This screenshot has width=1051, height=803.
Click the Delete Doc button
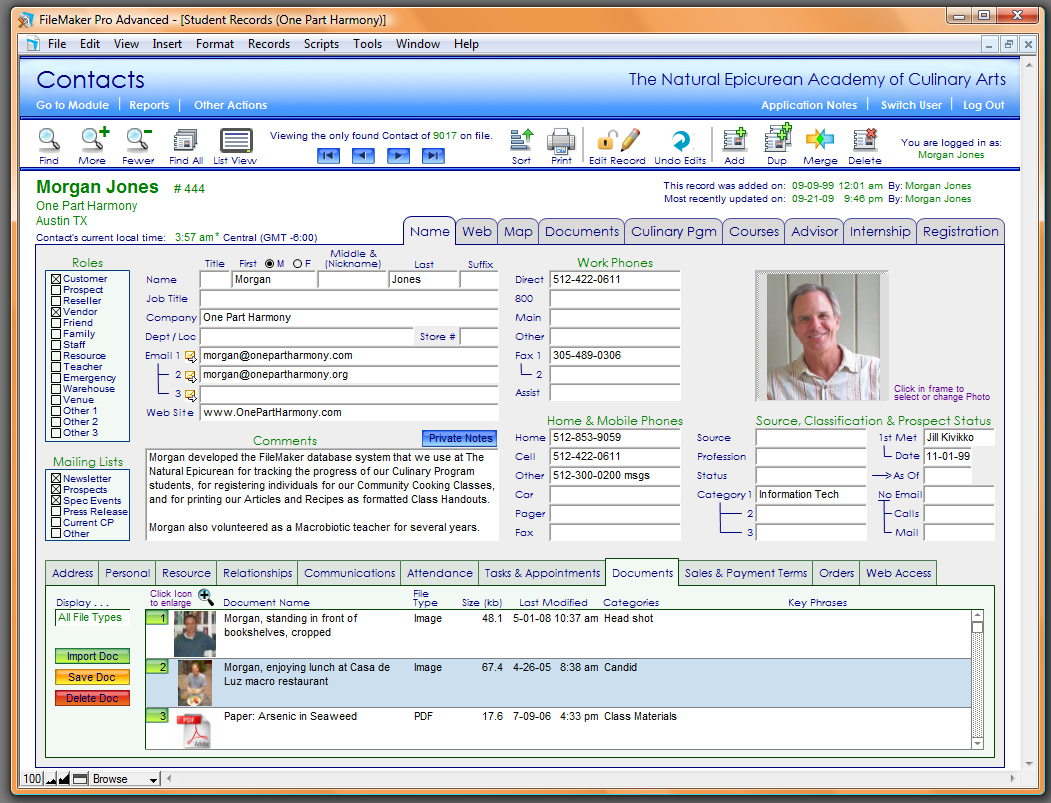click(x=92, y=698)
